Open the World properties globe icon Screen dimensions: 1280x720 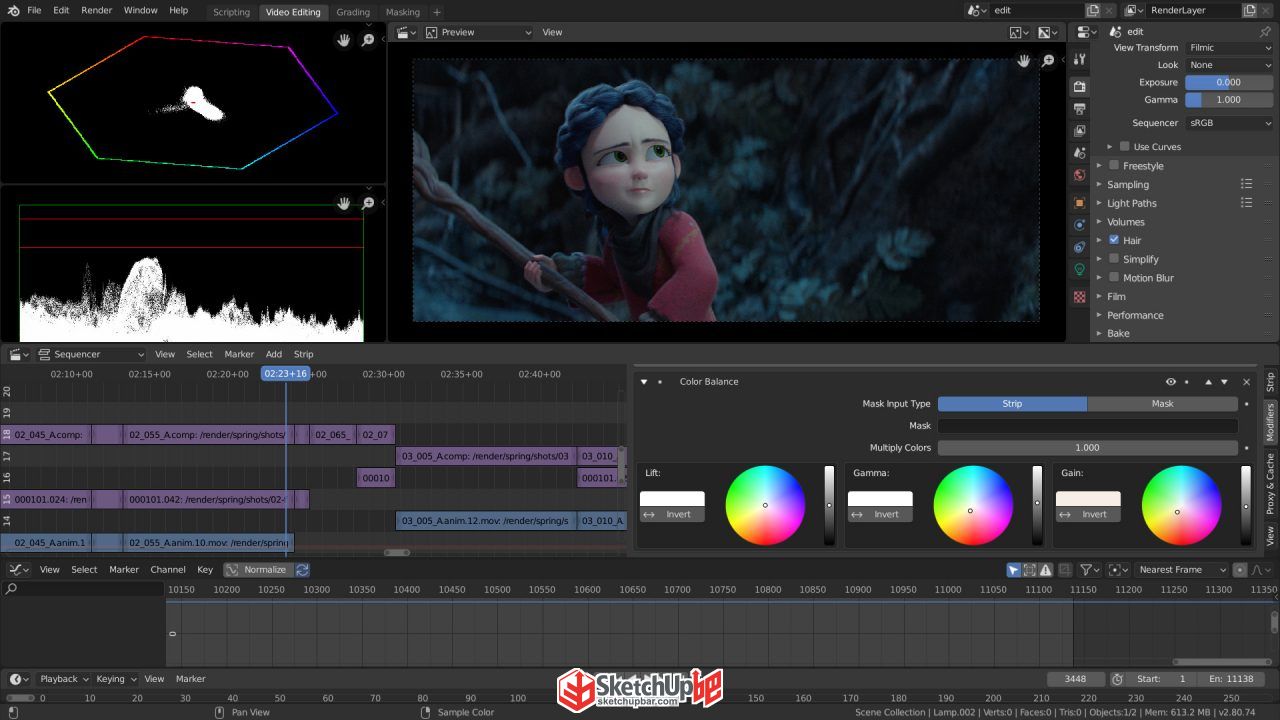click(1080, 175)
